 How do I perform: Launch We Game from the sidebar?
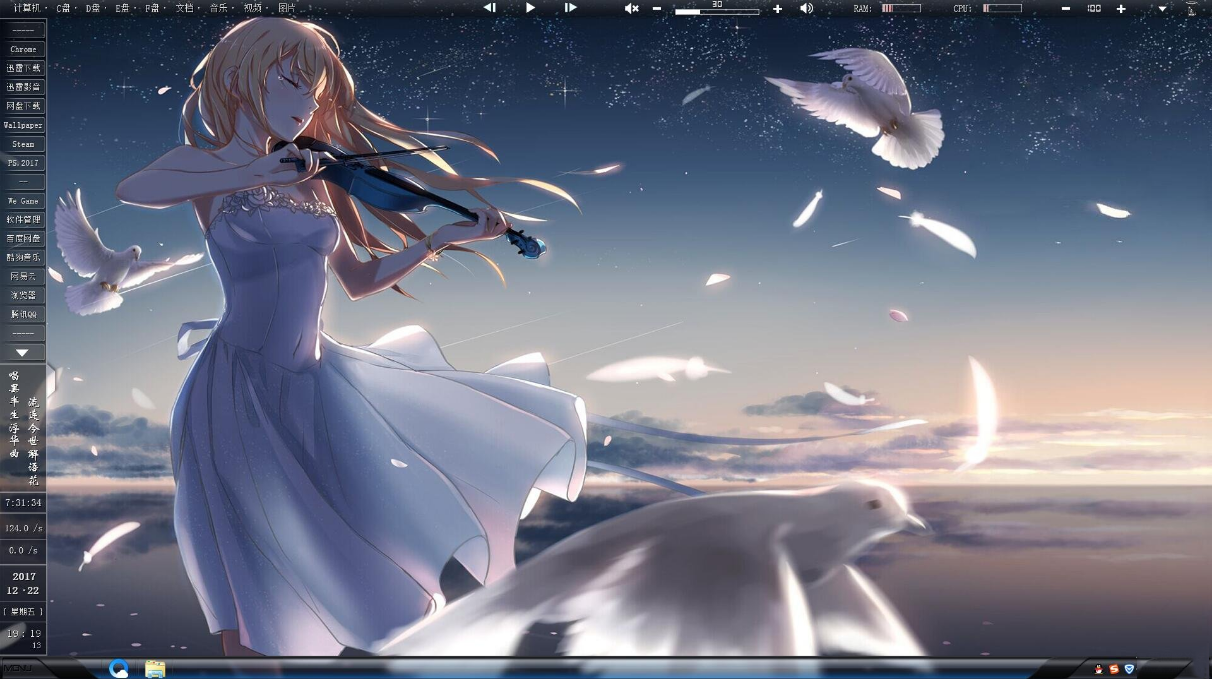(x=23, y=201)
